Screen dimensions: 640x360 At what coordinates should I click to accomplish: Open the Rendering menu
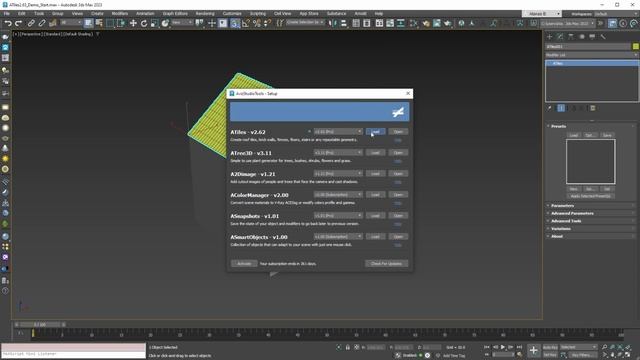pos(205,13)
